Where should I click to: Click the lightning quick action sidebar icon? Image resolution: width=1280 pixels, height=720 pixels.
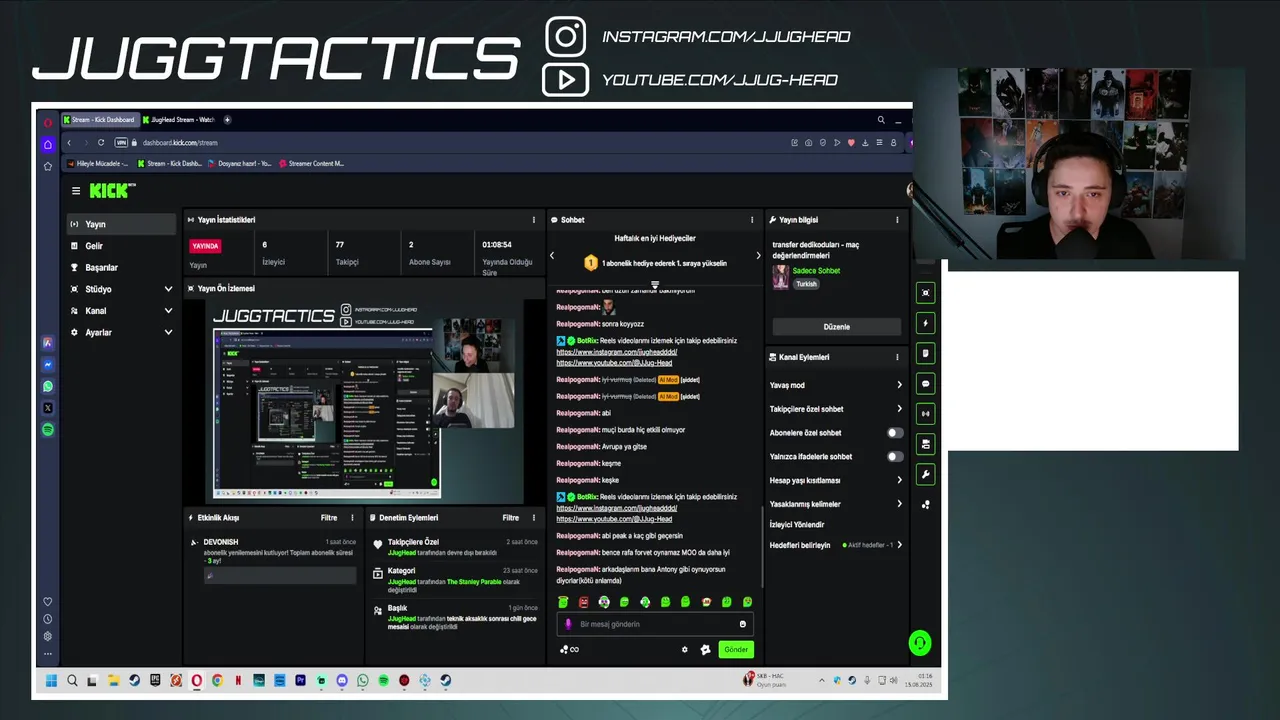pos(926,323)
